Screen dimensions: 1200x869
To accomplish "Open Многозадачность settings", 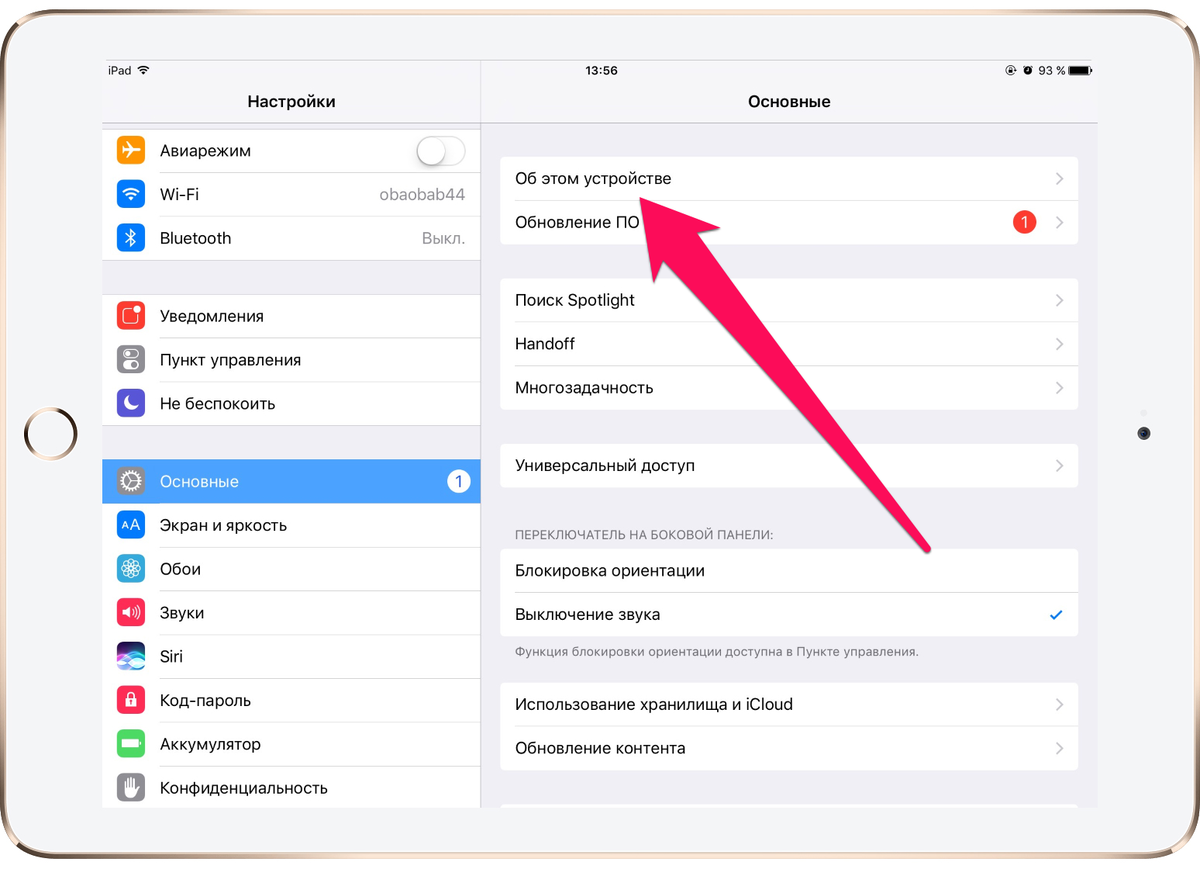I will click(x=789, y=388).
